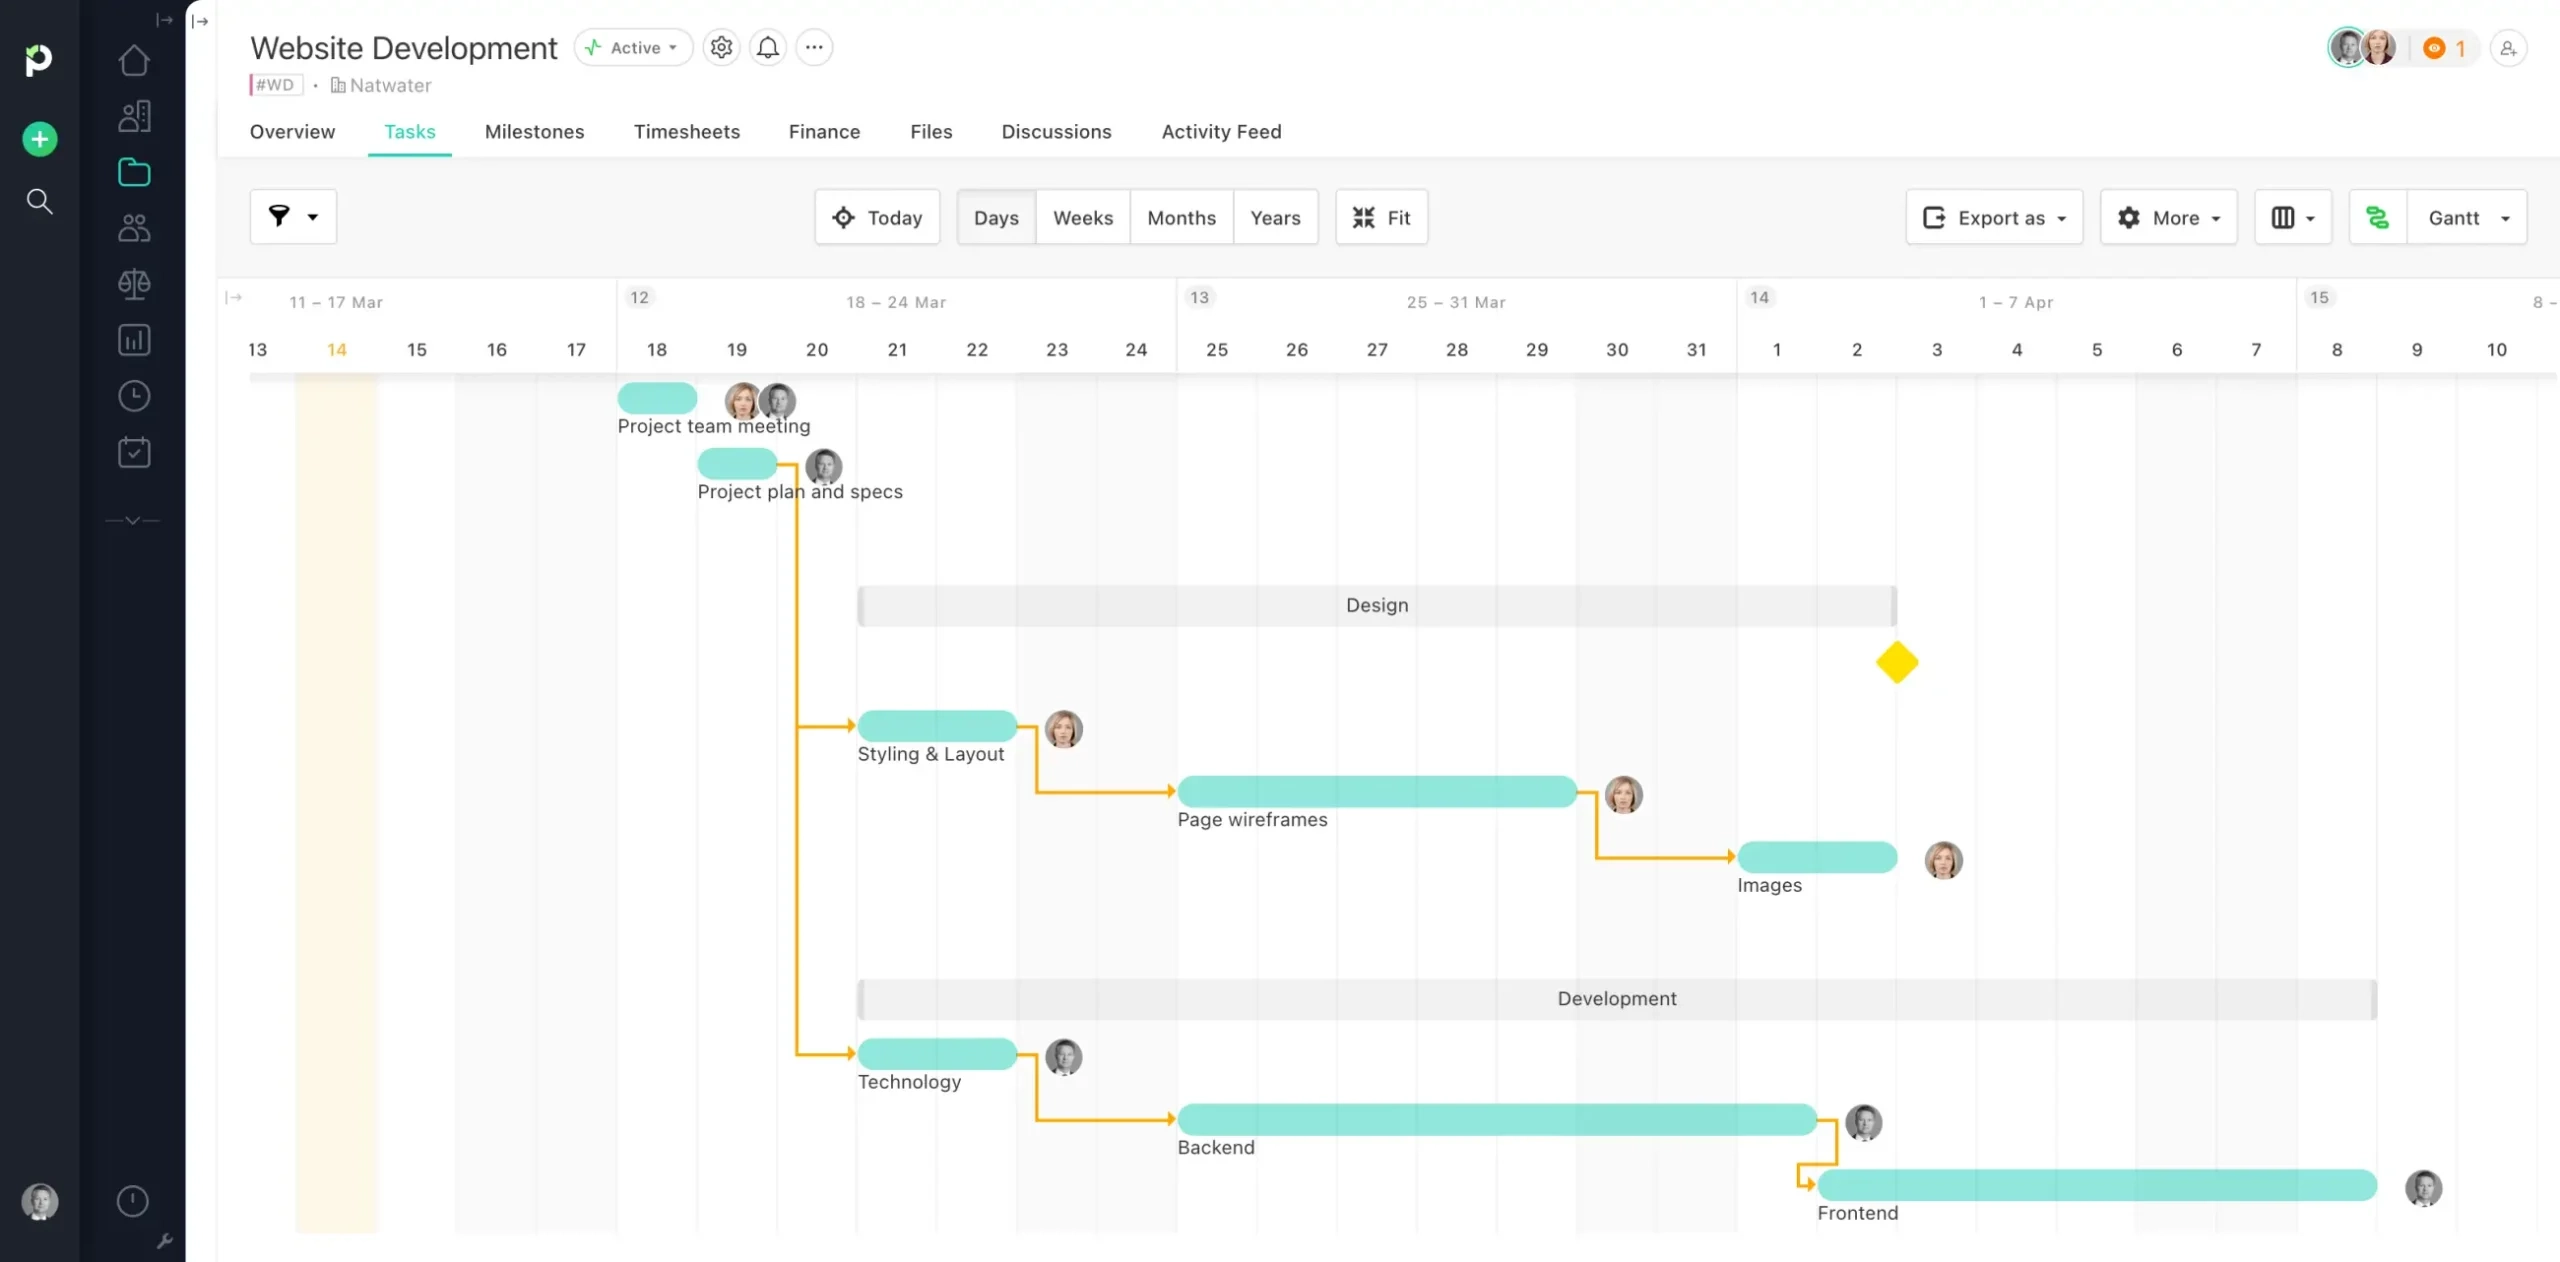Switch to the Milestones tab
The image size is (2560, 1262).
click(534, 131)
